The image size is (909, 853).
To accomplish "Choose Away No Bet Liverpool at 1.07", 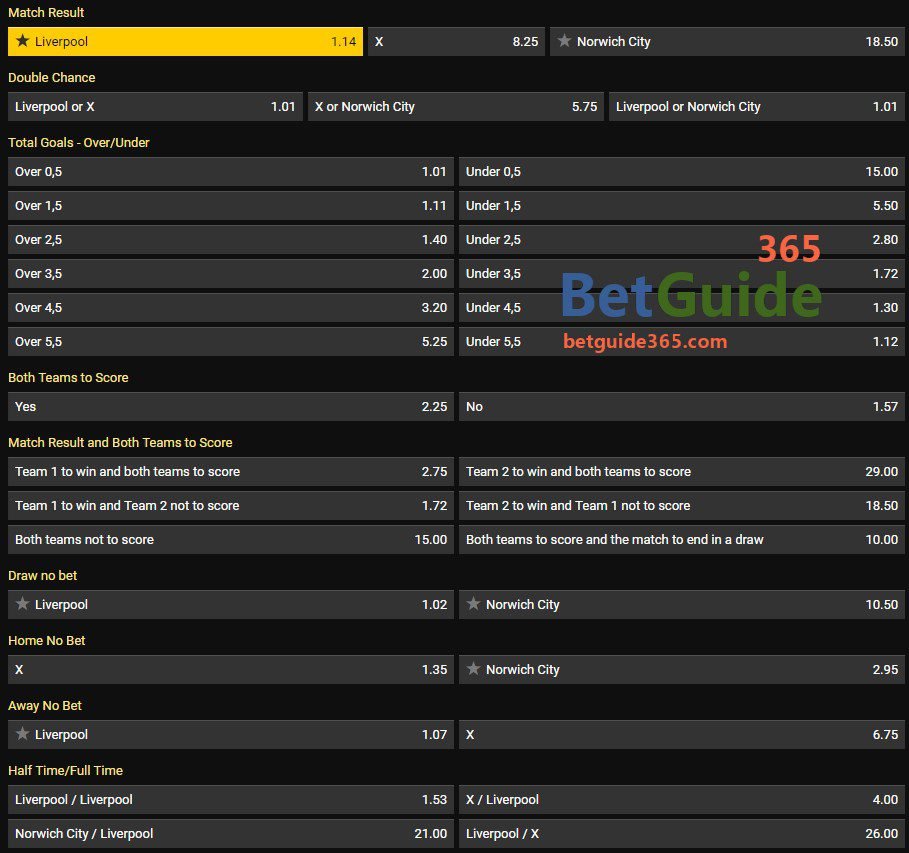I will 231,735.
